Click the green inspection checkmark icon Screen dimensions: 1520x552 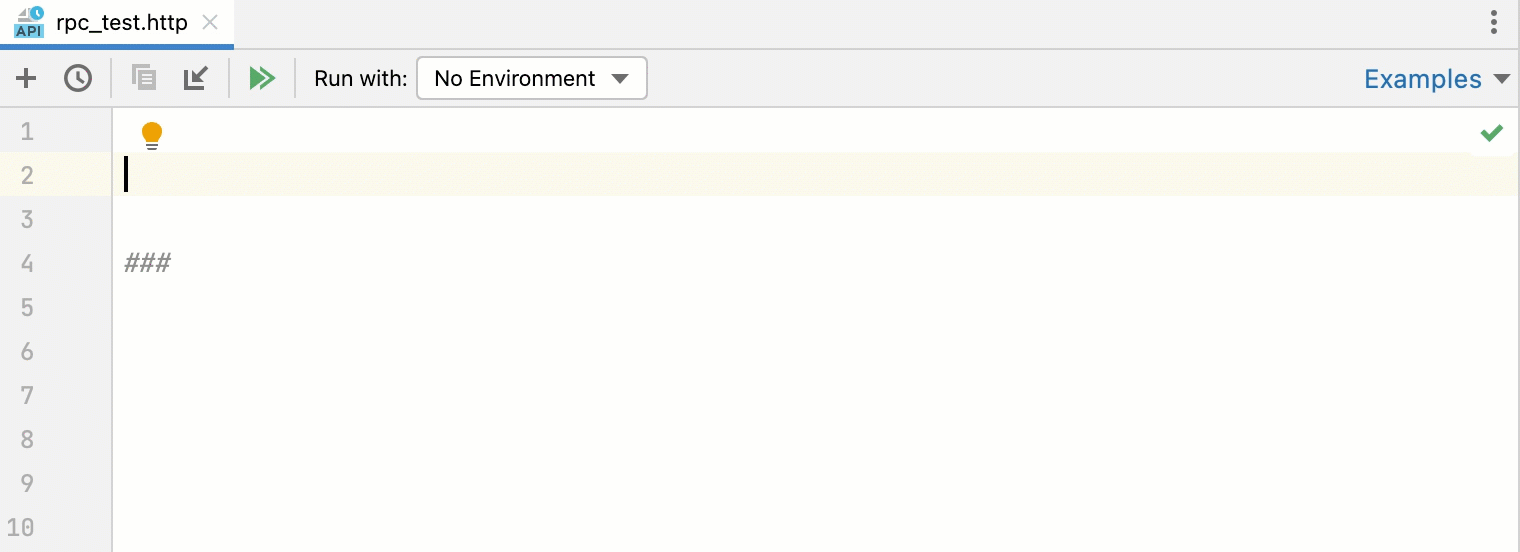(x=1492, y=132)
